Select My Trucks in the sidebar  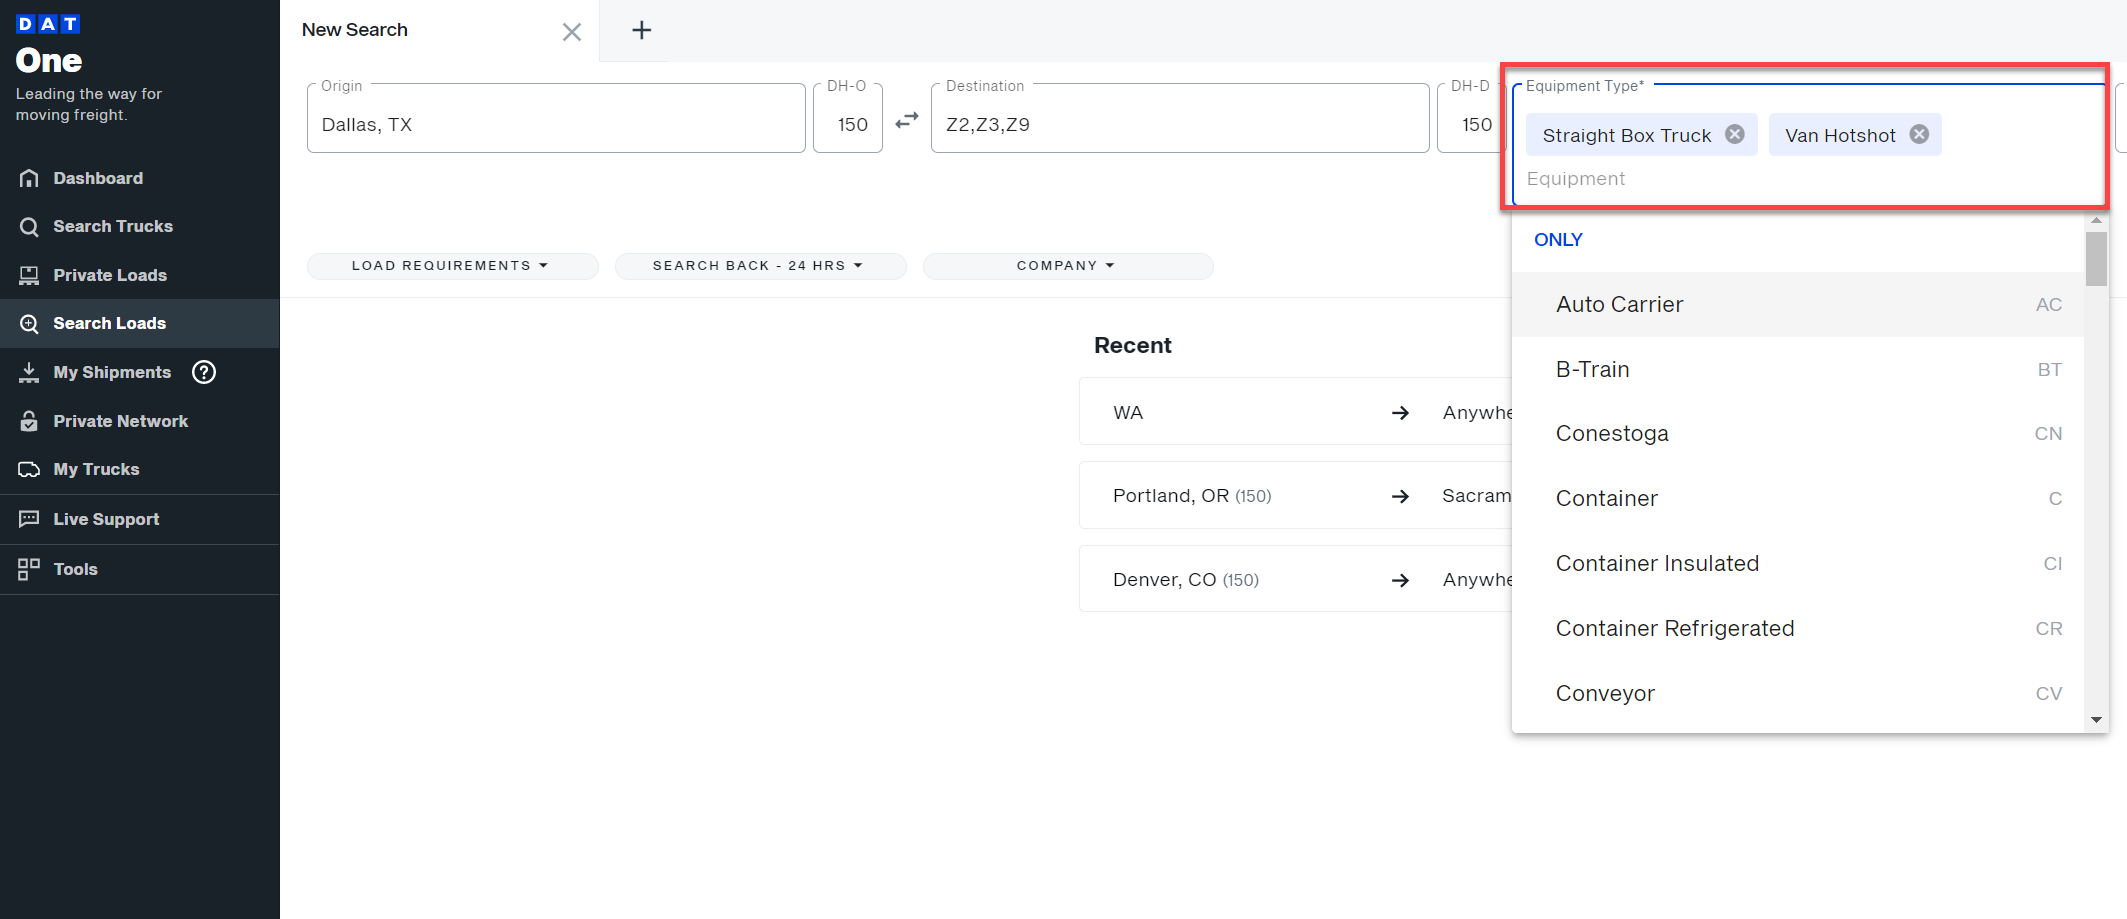pos(96,469)
